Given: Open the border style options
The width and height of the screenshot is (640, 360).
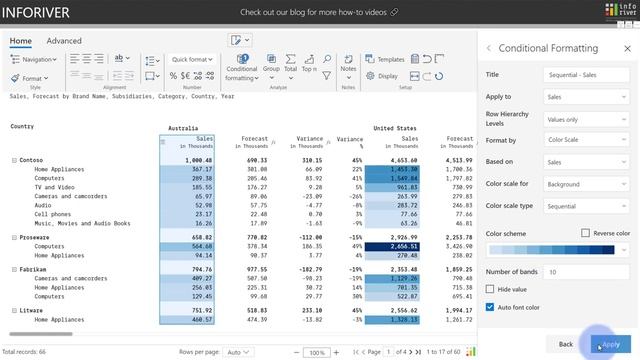Looking at the screenshot, I should [152, 76].
